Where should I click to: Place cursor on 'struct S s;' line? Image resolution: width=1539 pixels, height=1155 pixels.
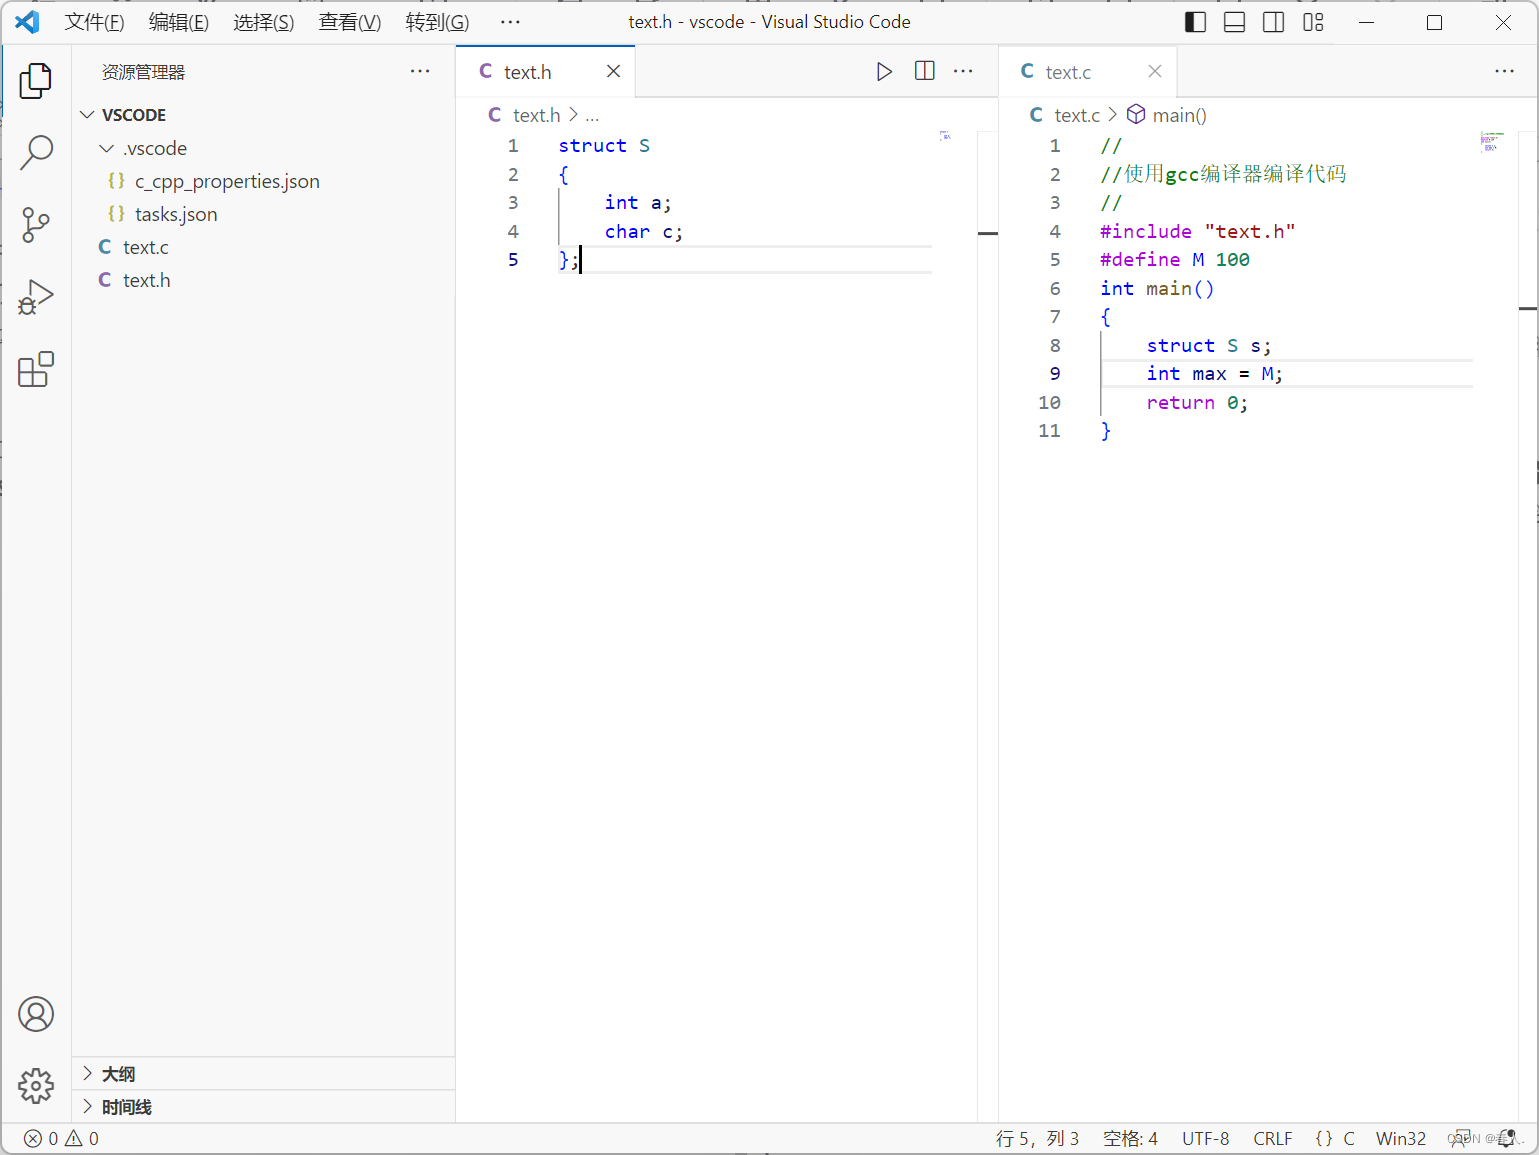coord(1208,345)
